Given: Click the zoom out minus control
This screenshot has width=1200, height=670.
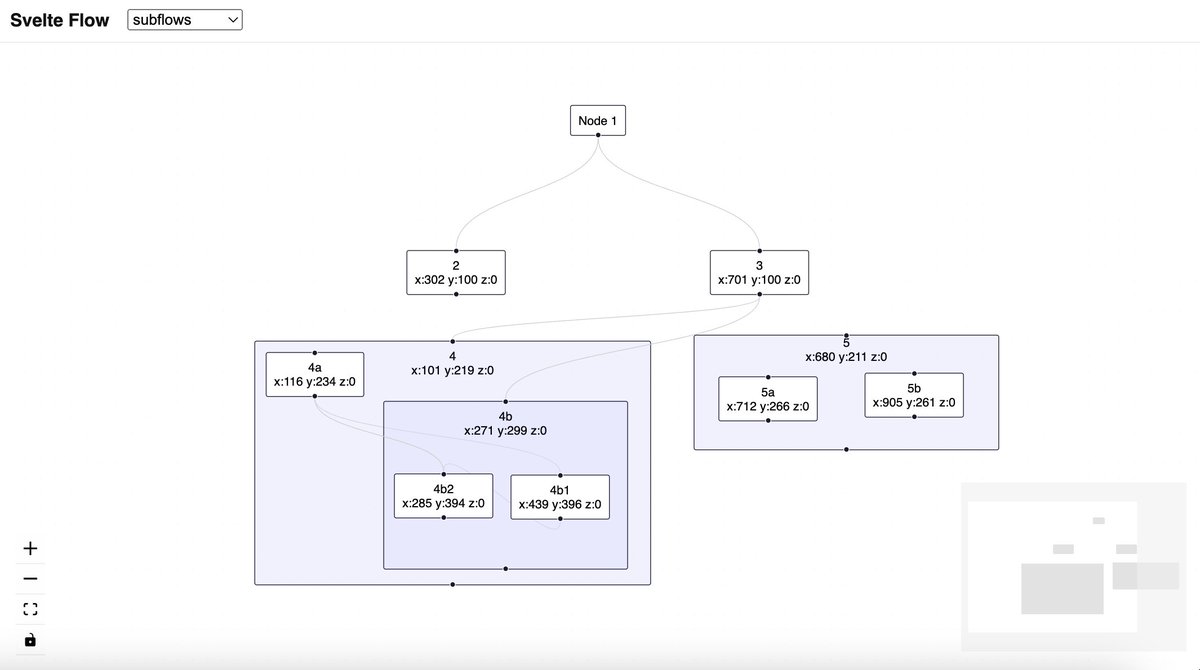Looking at the screenshot, I should coord(30,578).
